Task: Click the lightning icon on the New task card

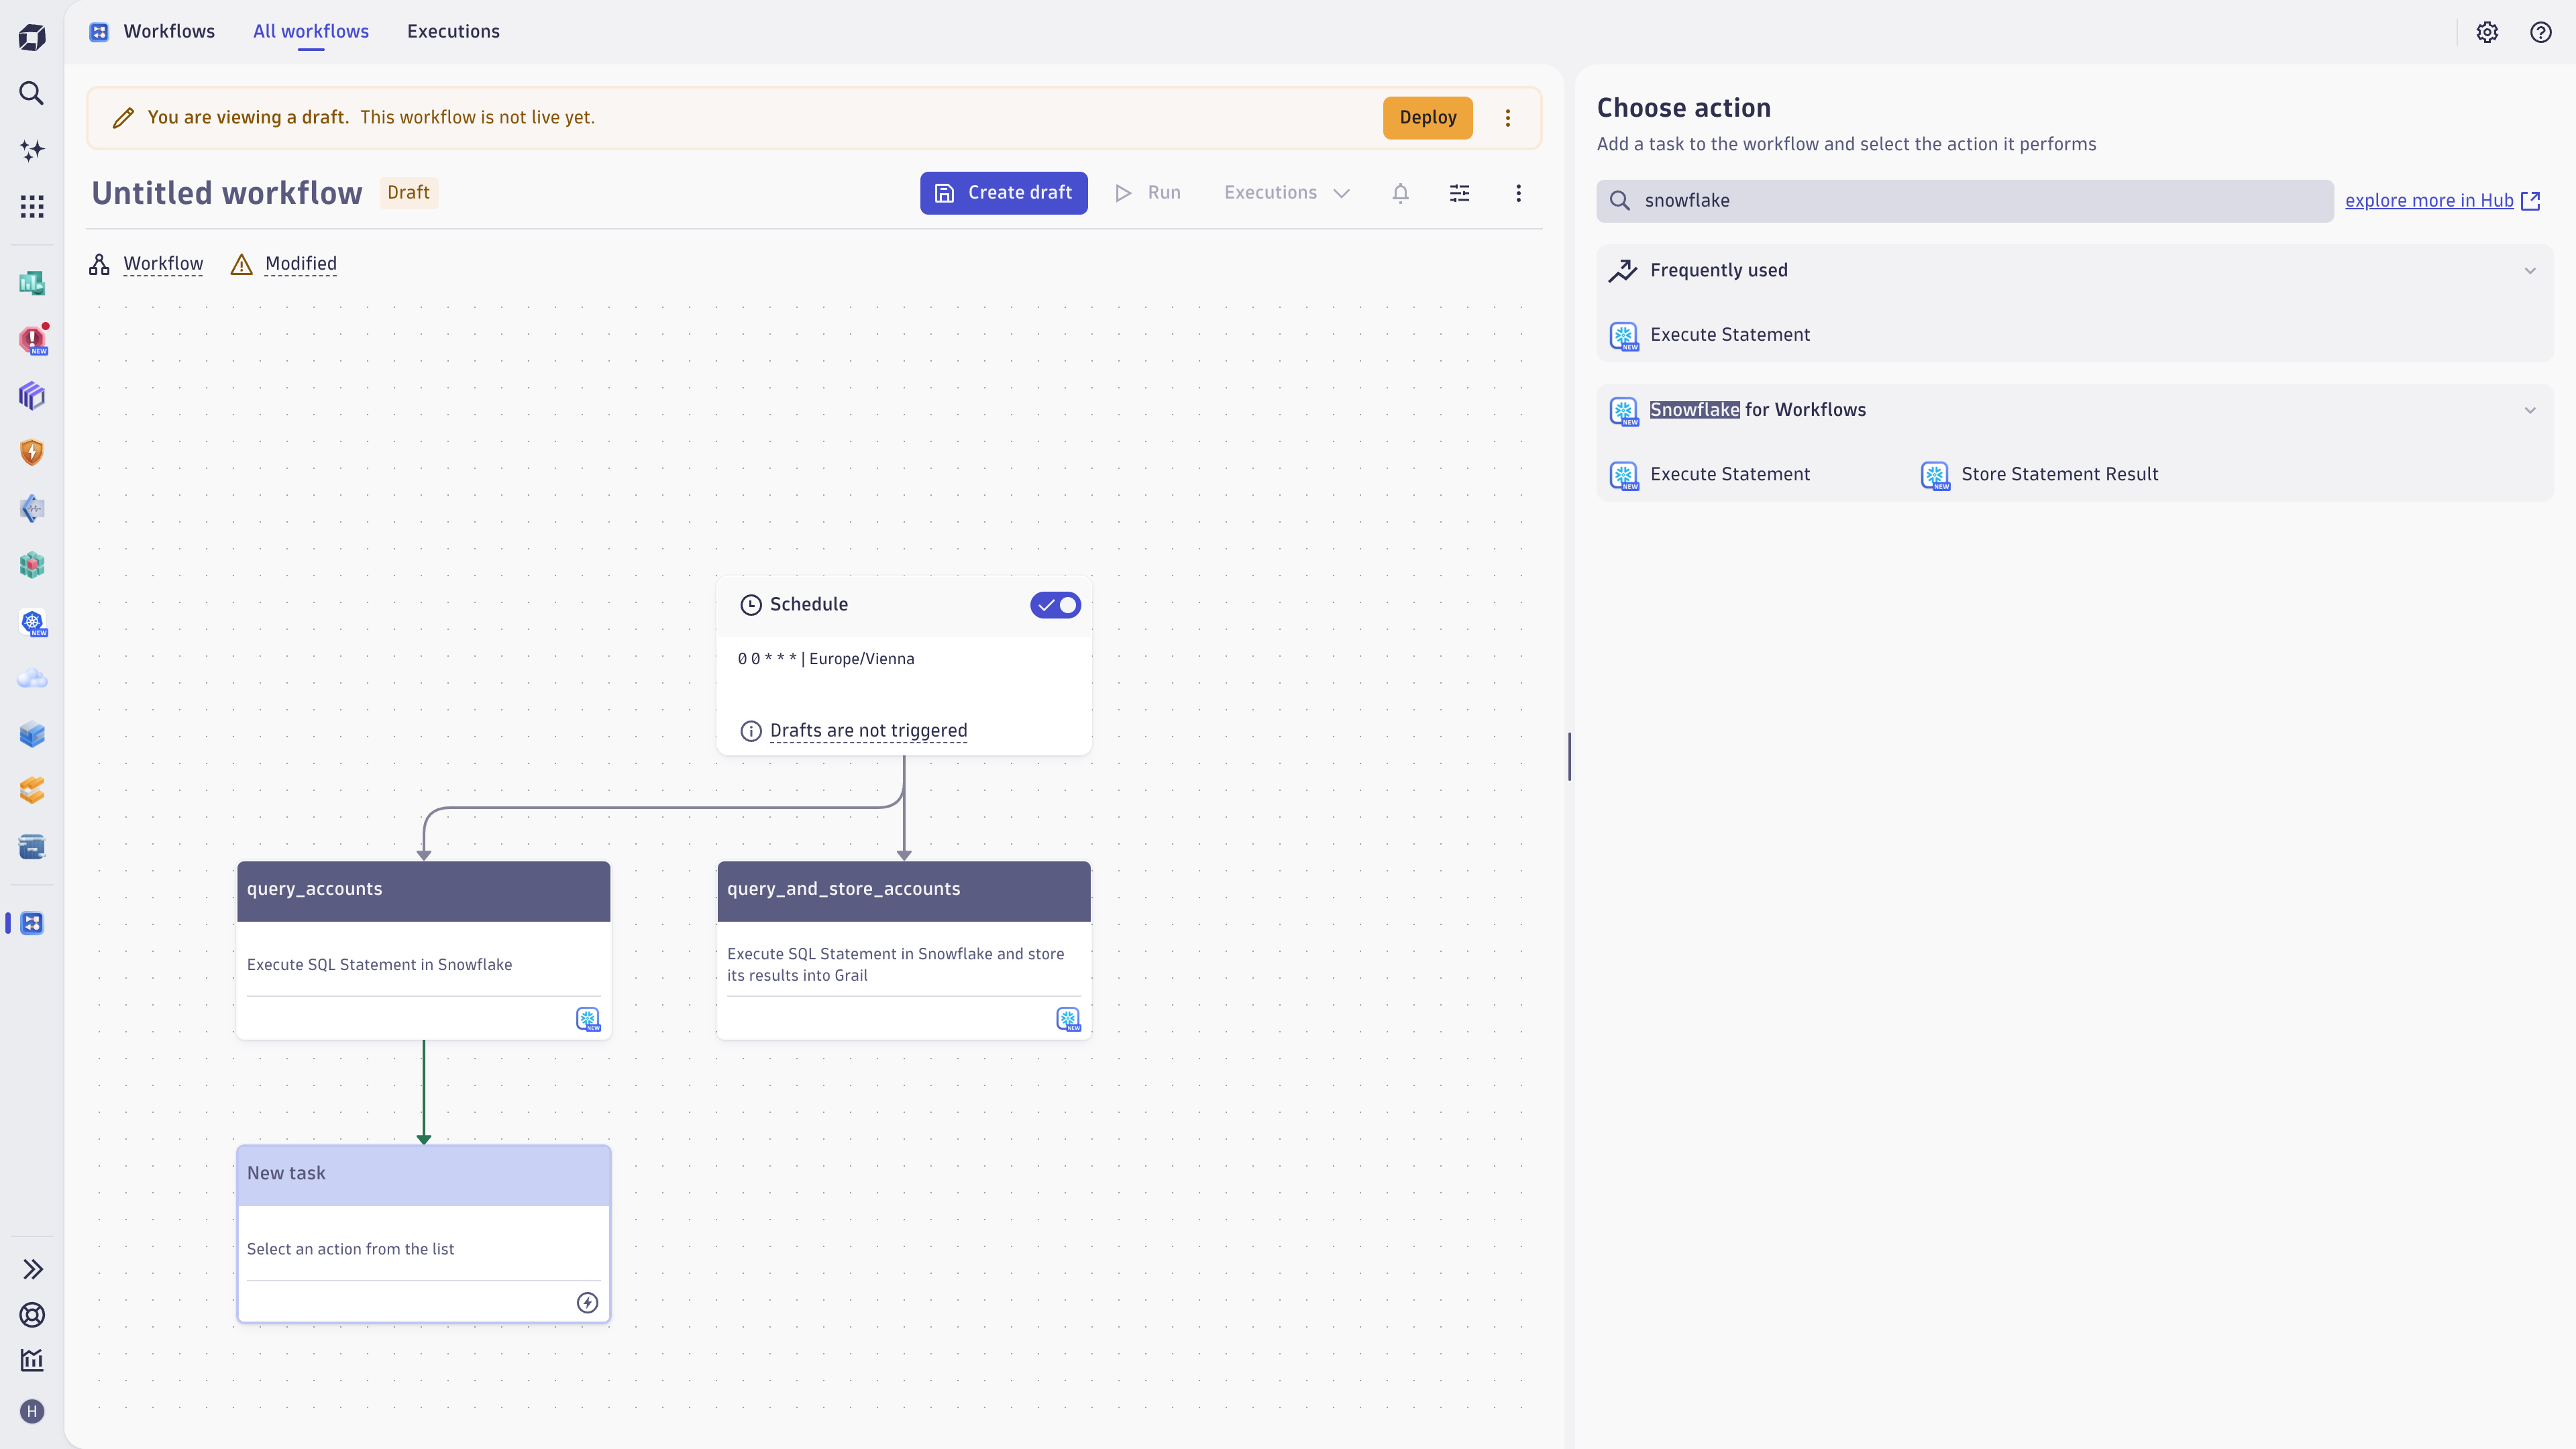Action: 587,1303
